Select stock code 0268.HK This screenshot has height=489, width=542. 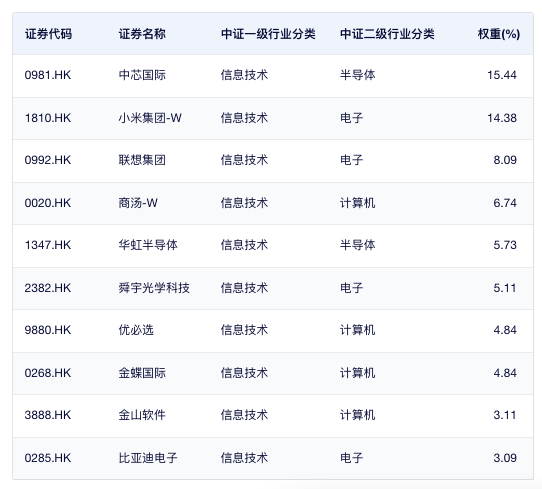tap(48, 373)
